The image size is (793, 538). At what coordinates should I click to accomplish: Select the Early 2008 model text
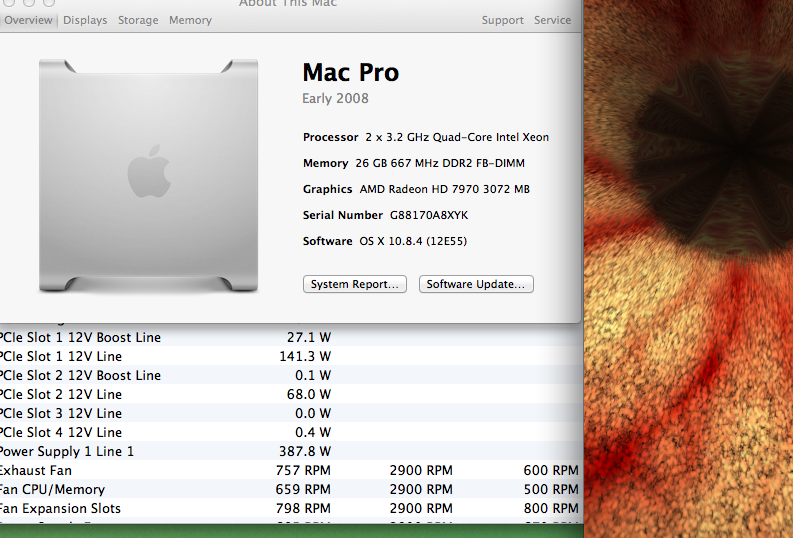coord(335,98)
